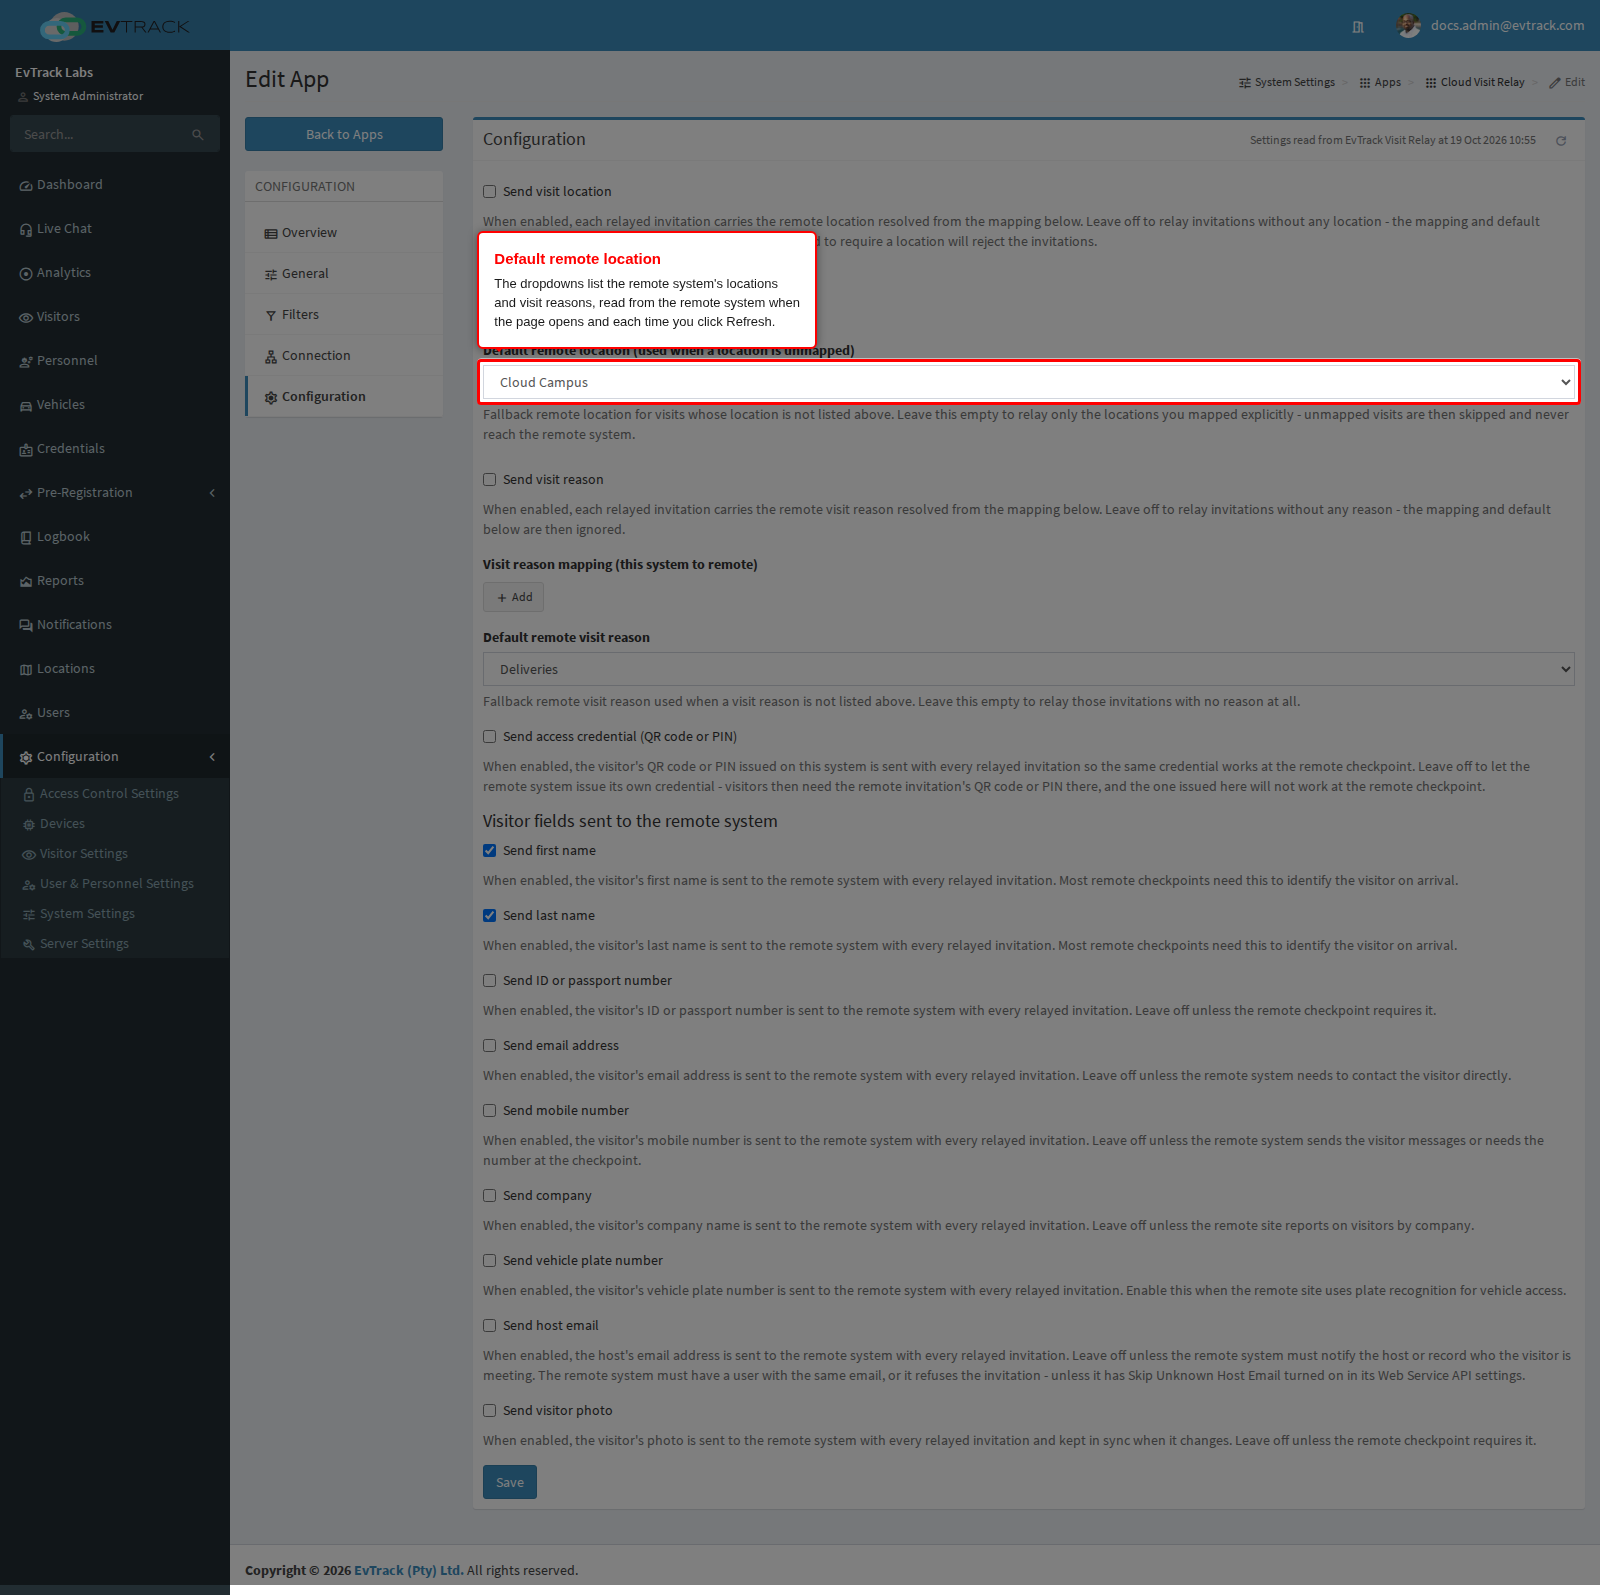Click the Vehicles car icon
Viewport: 1600px width, 1595px height.
click(x=26, y=406)
